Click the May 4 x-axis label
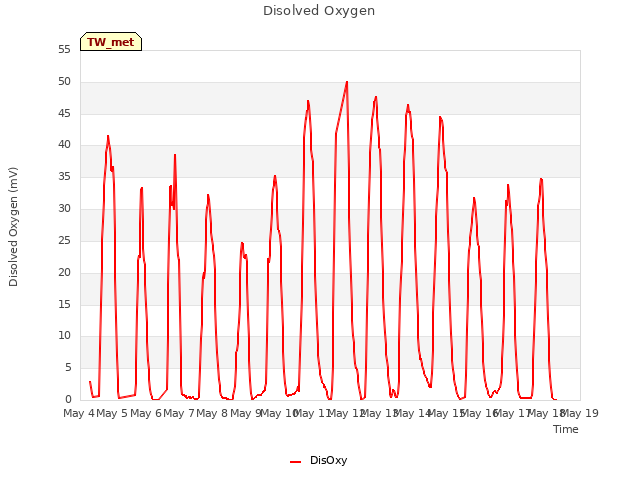Viewport: 640px width, 480px height. coord(78,413)
